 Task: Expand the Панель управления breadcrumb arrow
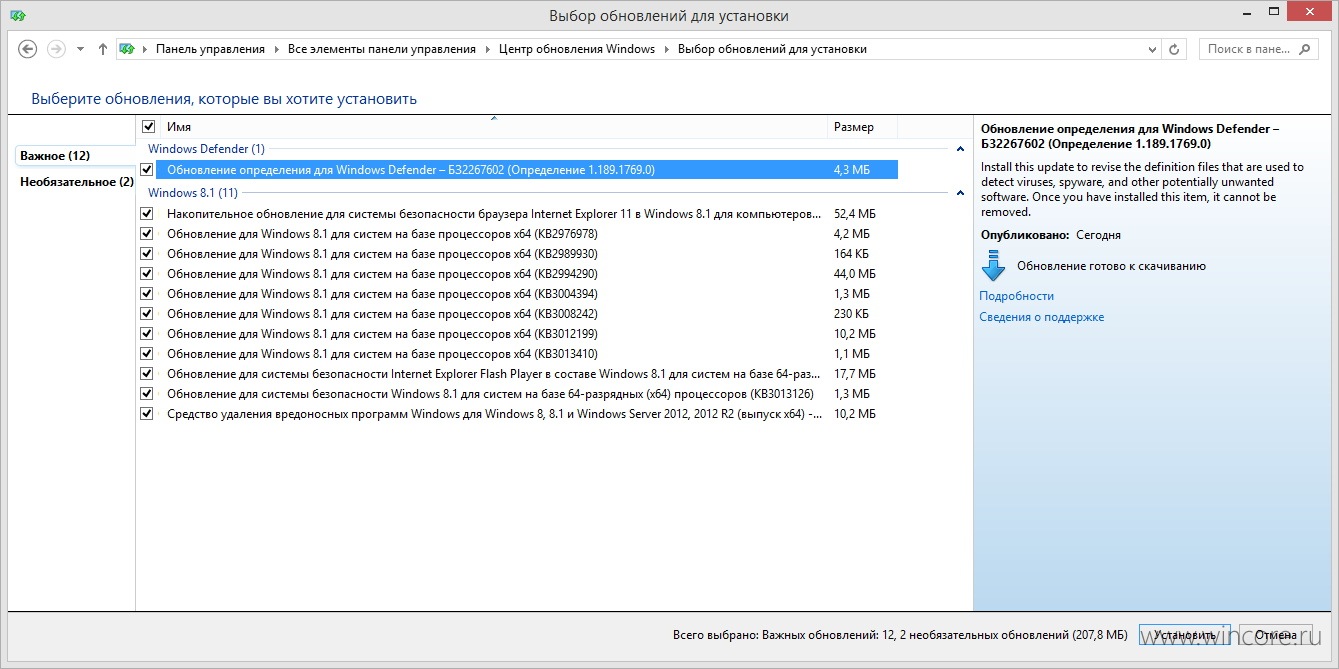277,49
